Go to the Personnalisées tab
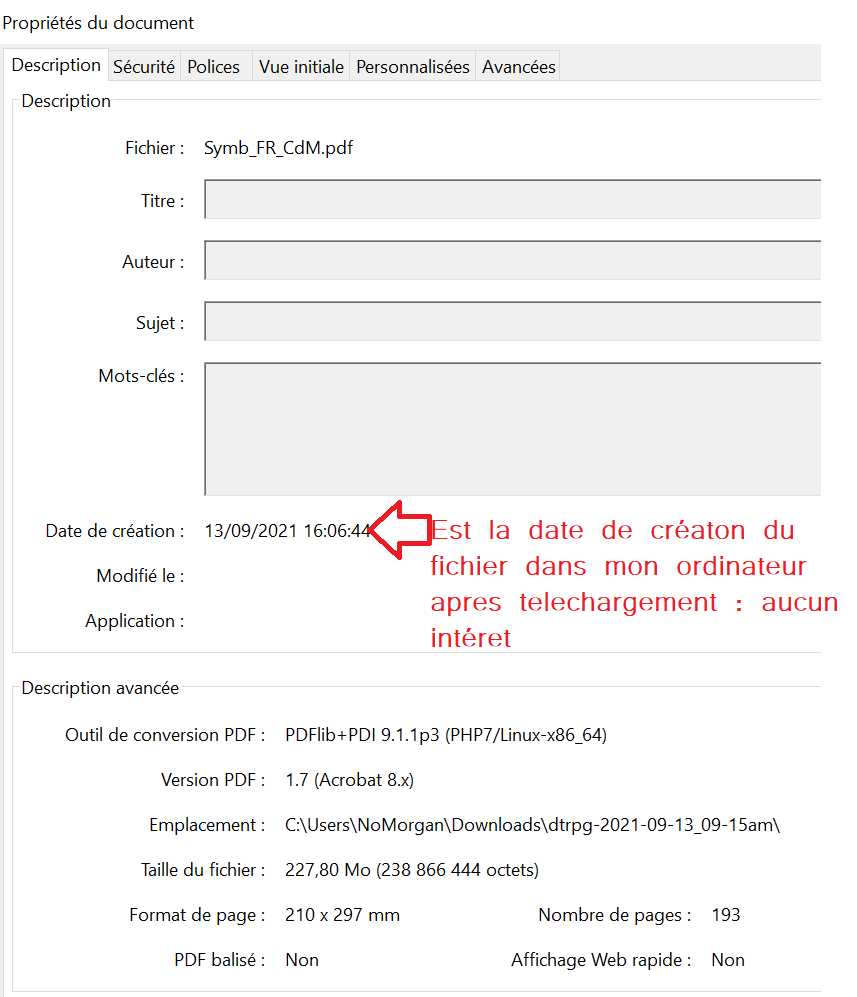This screenshot has width=857, height=997. (x=412, y=67)
